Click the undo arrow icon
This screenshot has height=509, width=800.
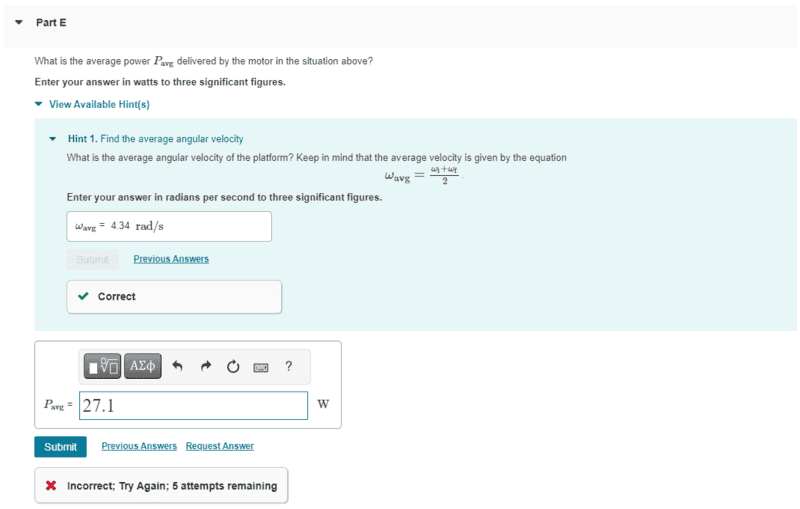pos(177,367)
